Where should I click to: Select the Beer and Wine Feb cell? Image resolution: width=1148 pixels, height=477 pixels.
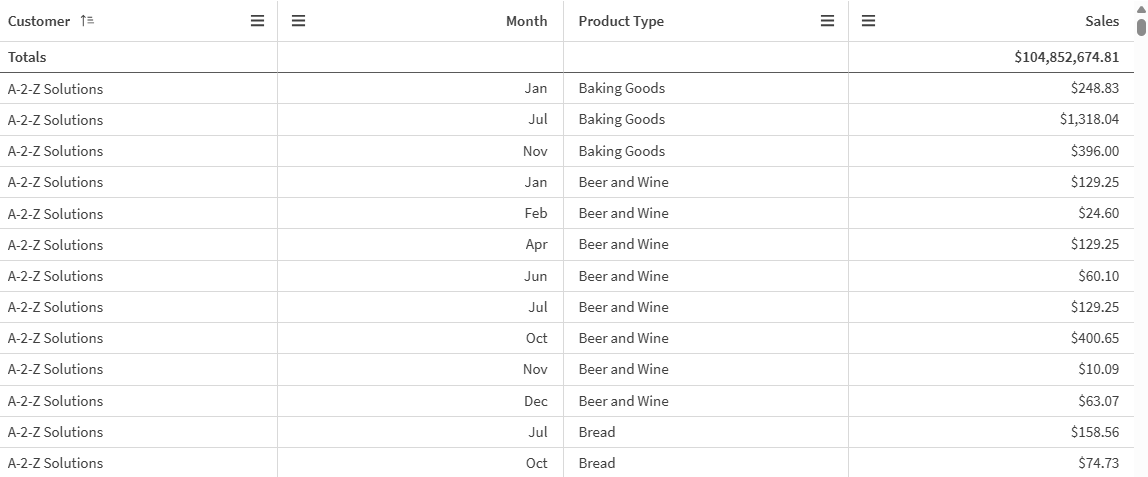(x=623, y=213)
